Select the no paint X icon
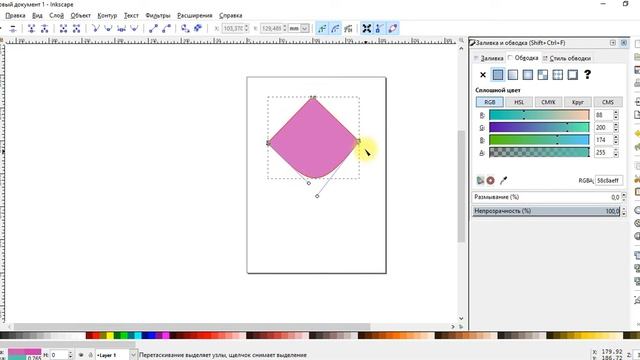This screenshot has height=360, width=640. coord(483,75)
